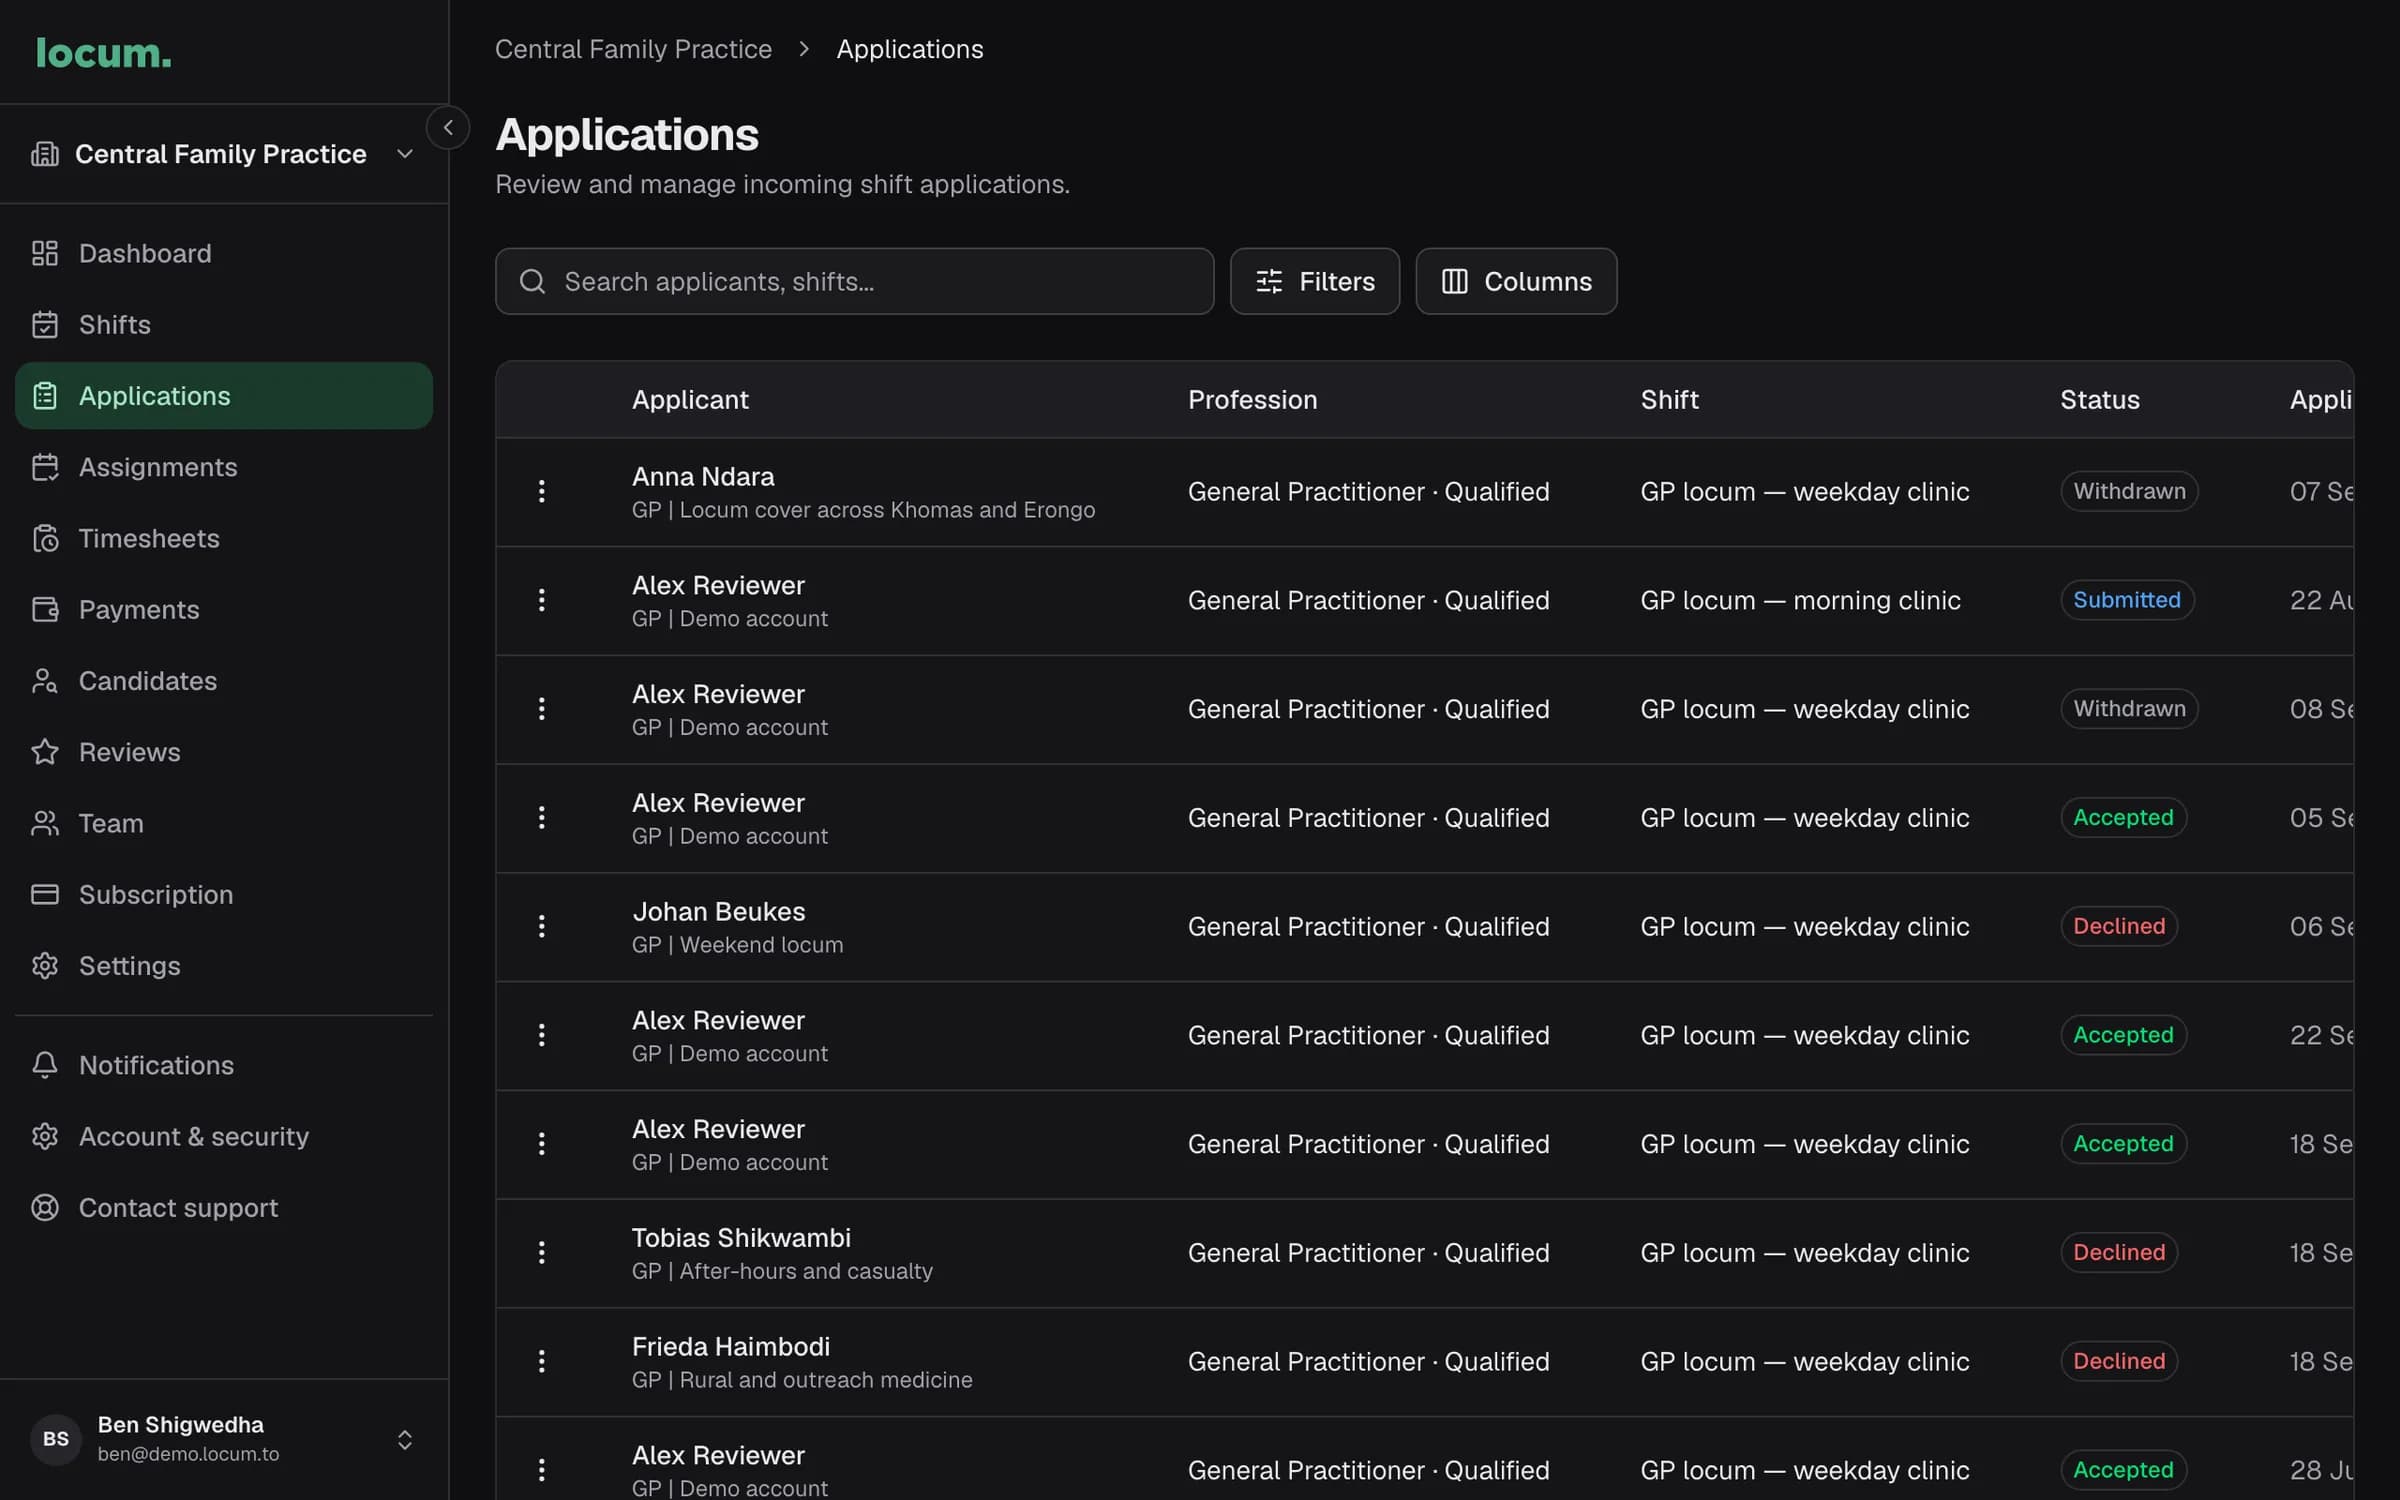Click the Applications breadcrumb
The height and width of the screenshot is (1500, 2400).
[x=909, y=49]
